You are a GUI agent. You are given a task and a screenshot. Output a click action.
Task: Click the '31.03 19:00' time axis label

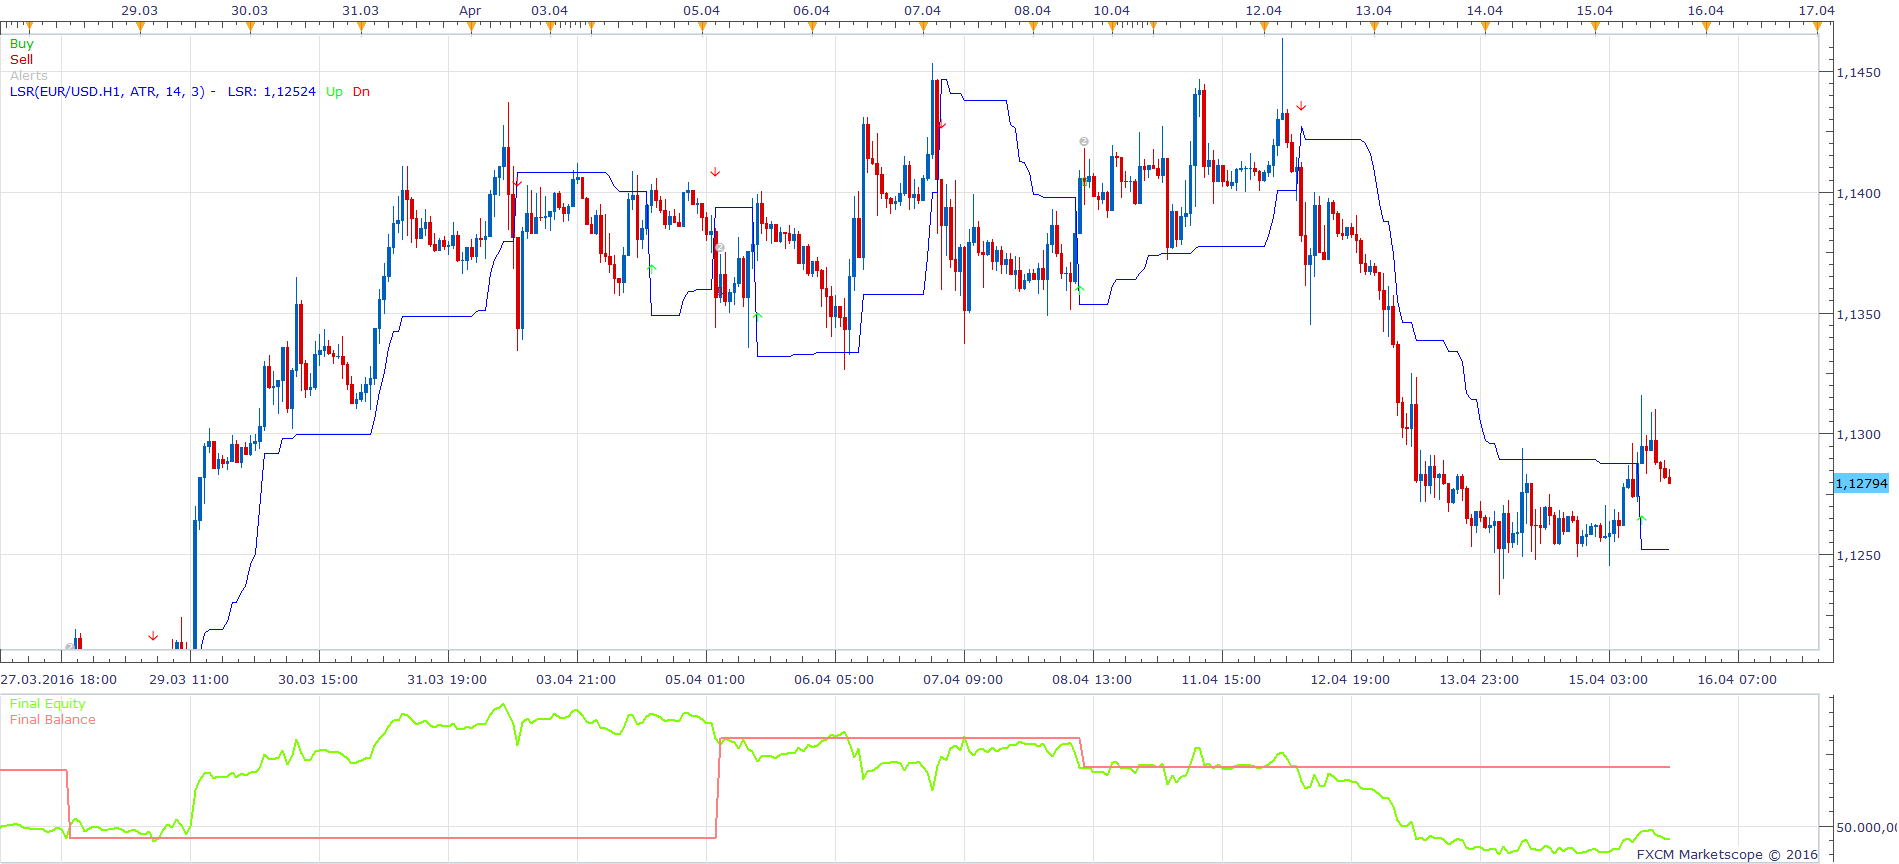click(447, 680)
